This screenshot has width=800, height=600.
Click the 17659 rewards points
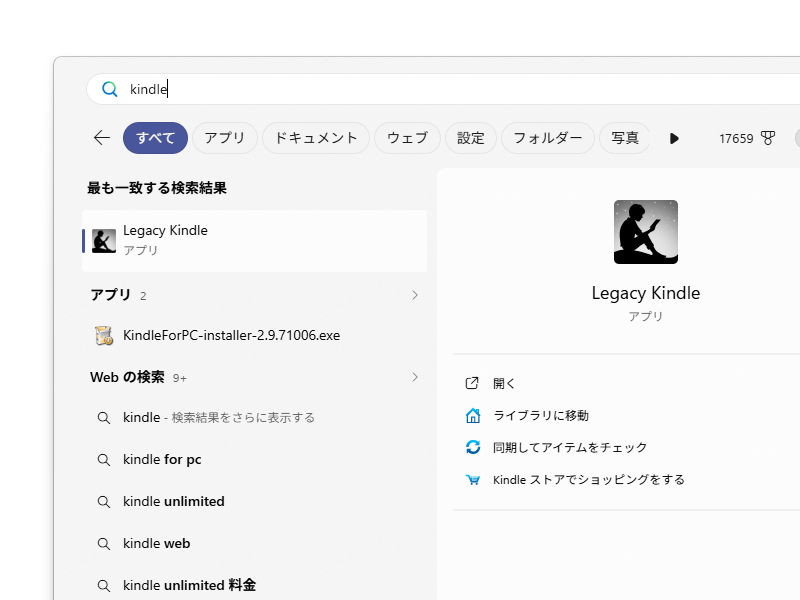(736, 138)
